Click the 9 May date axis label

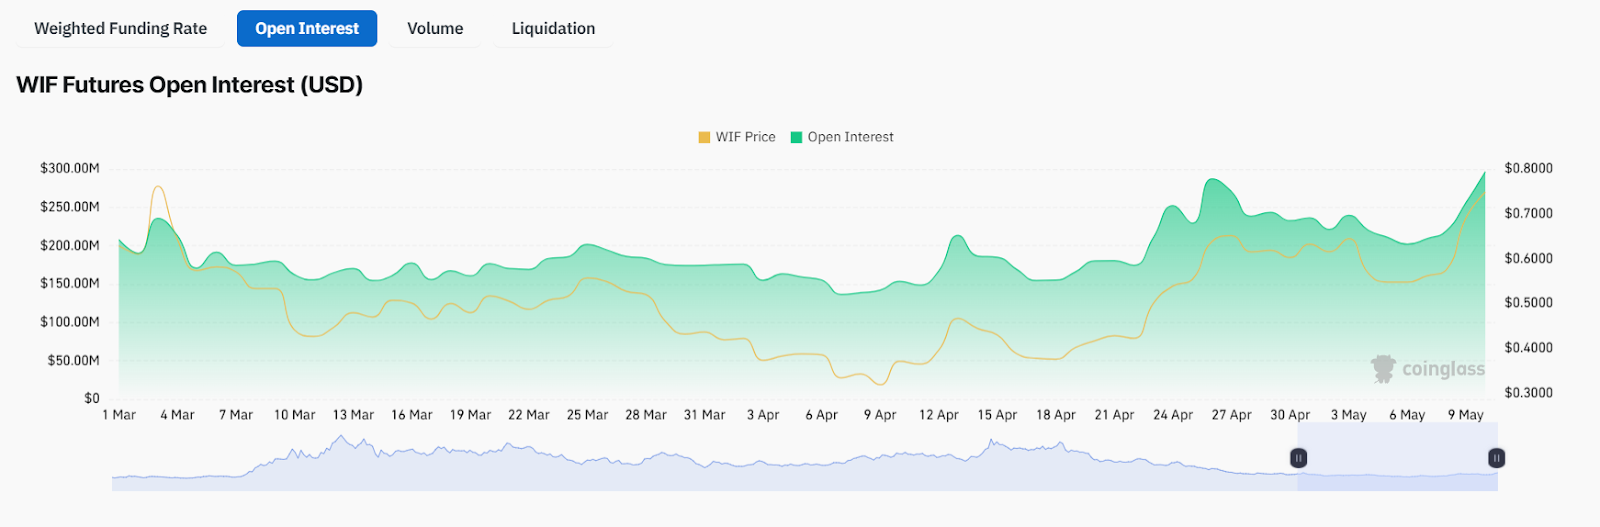(x=1465, y=415)
